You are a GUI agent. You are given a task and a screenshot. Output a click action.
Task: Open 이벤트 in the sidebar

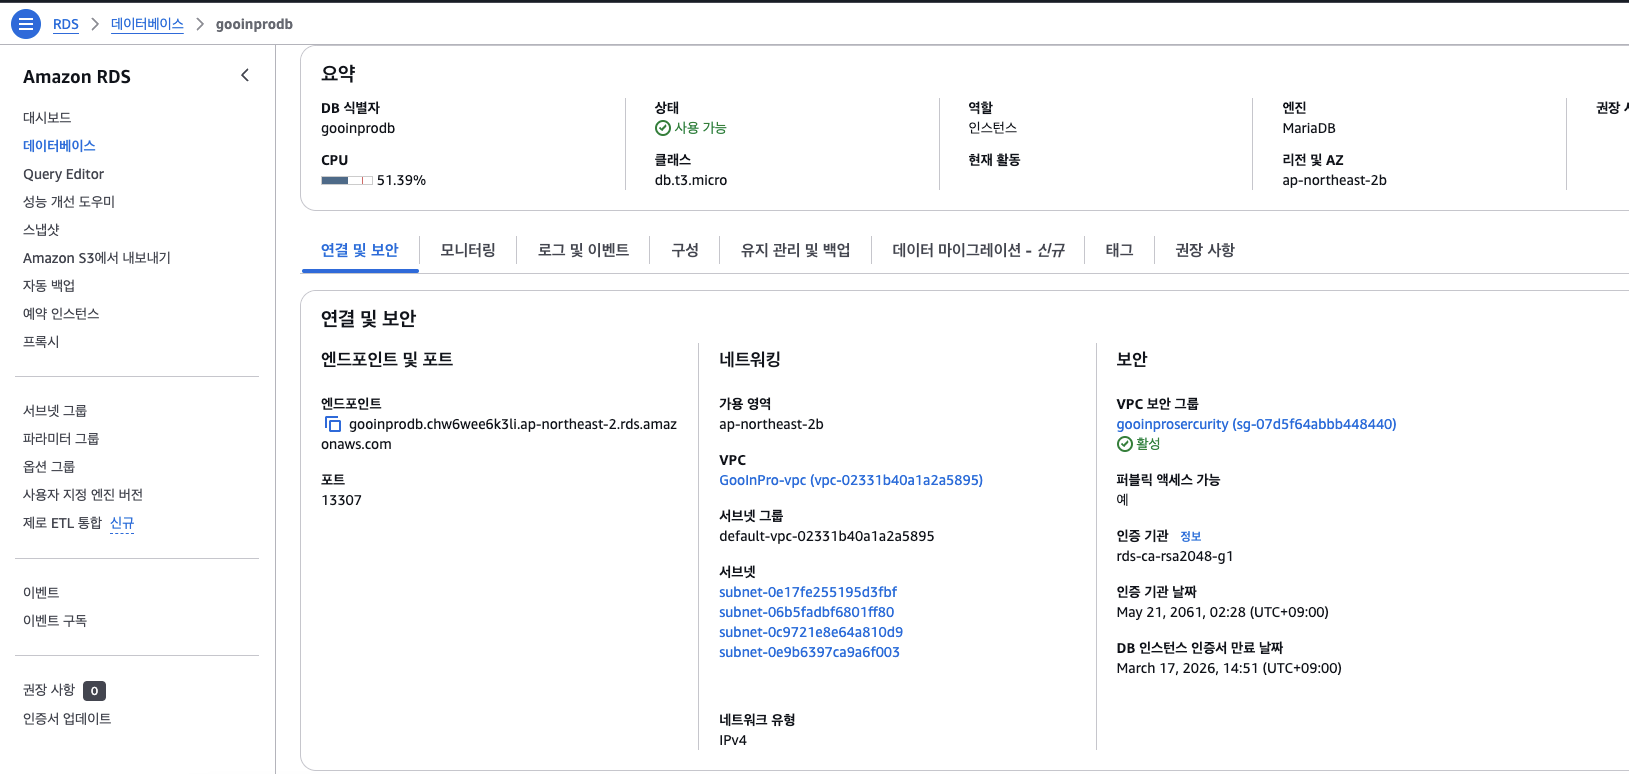(41, 593)
